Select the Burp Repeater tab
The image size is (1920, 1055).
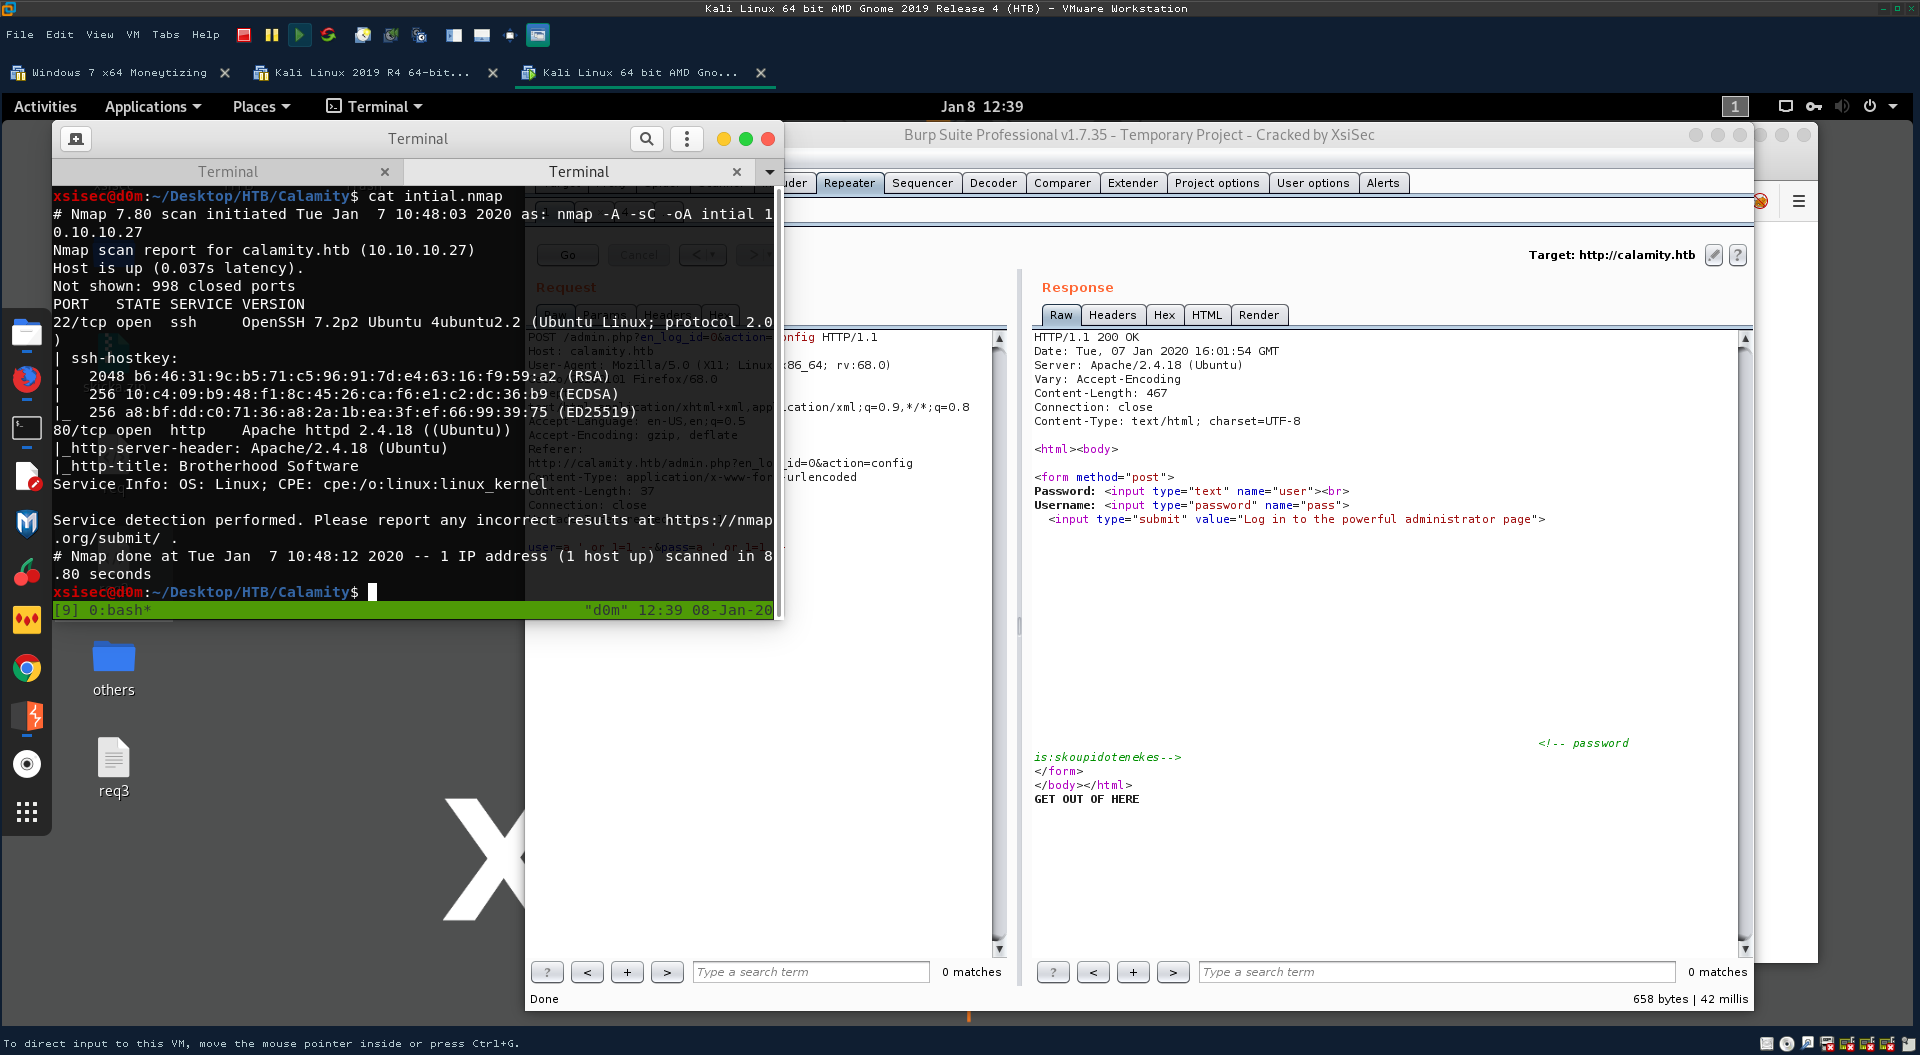tap(850, 183)
